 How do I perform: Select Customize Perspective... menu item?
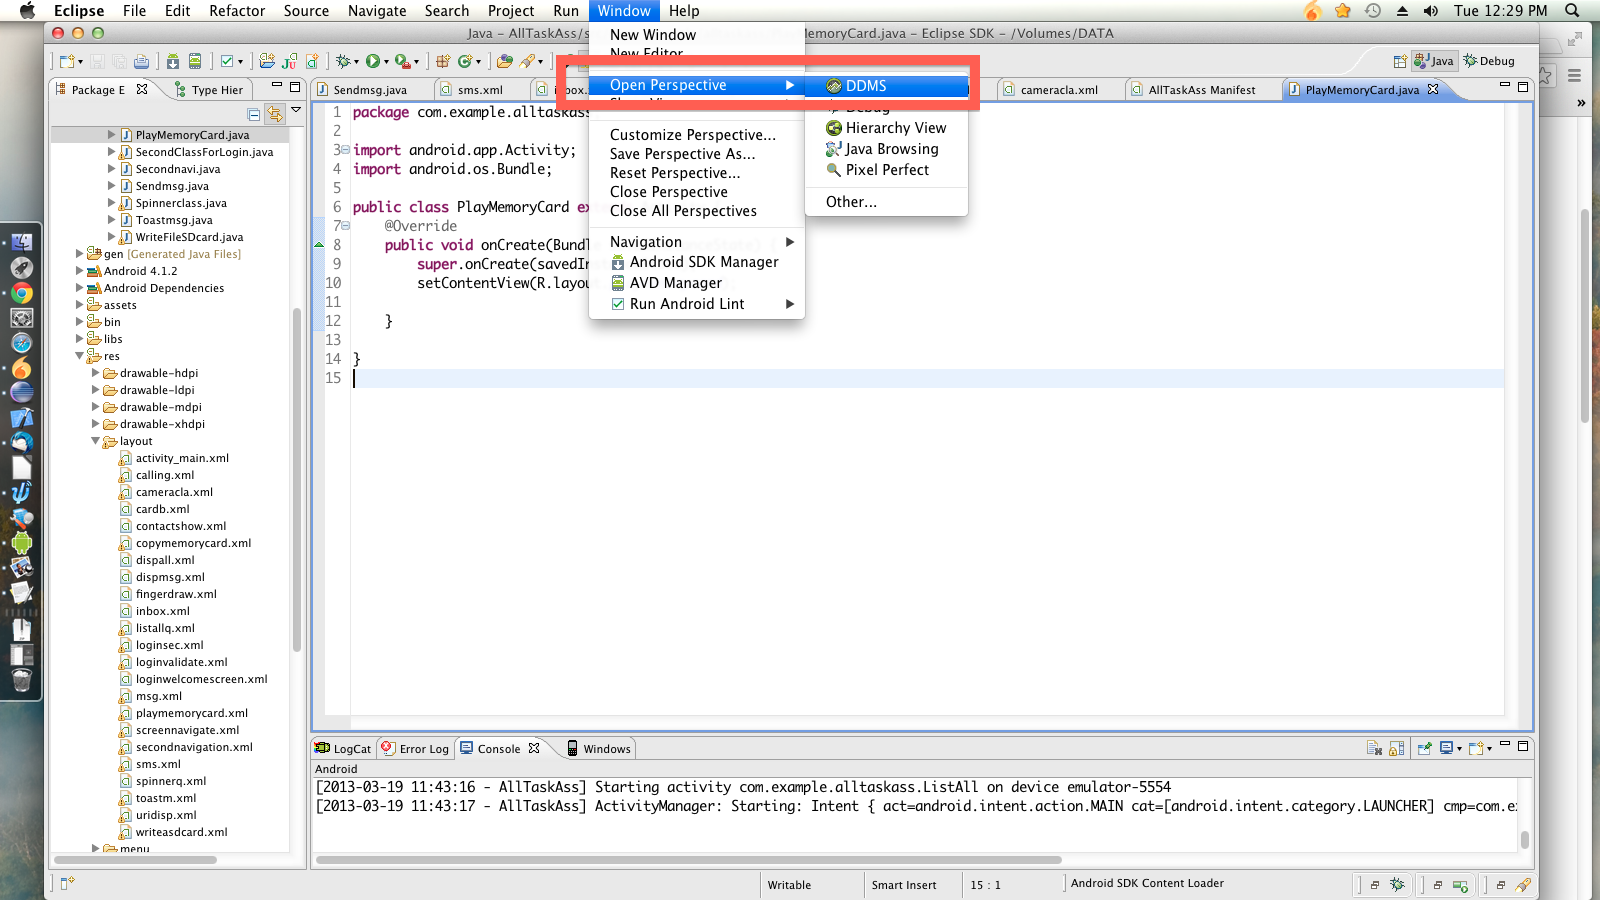[697, 135]
